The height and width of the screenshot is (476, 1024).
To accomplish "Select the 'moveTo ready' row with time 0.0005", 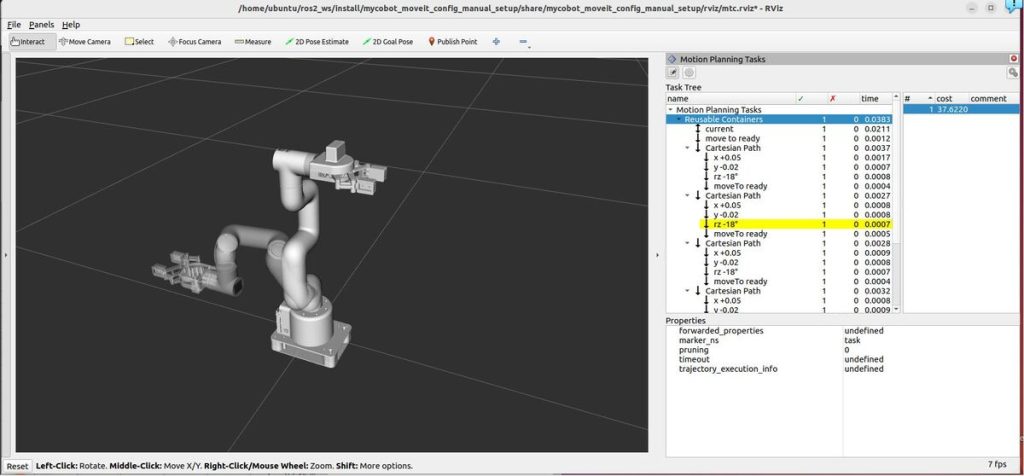I will tap(779, 234).
